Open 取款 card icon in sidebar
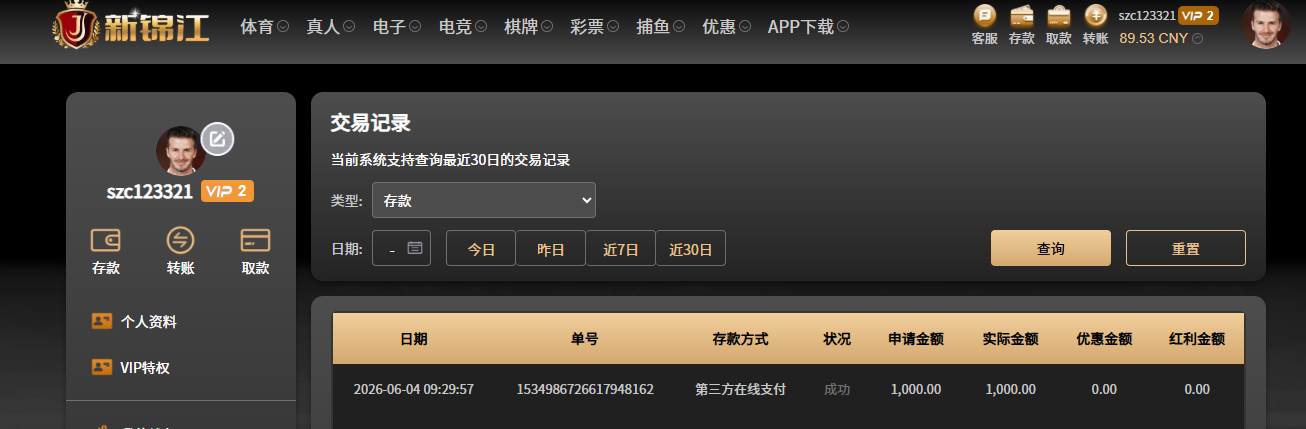The height and width of the screenshot is (429, 1306). 255,240
